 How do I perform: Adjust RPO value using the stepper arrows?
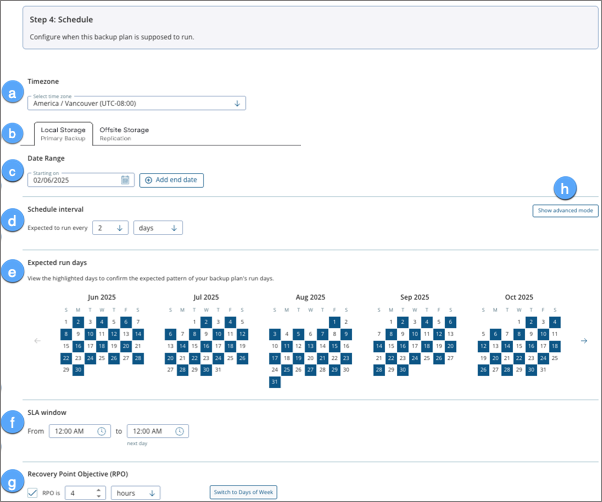pos(98,492)
